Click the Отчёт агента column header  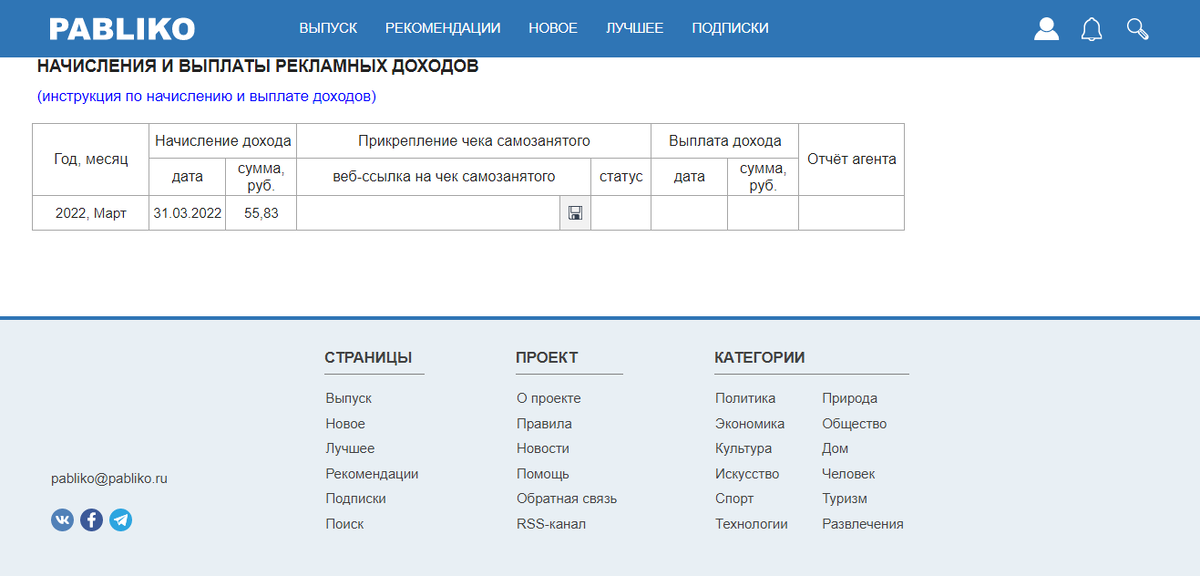coord(851,159)
